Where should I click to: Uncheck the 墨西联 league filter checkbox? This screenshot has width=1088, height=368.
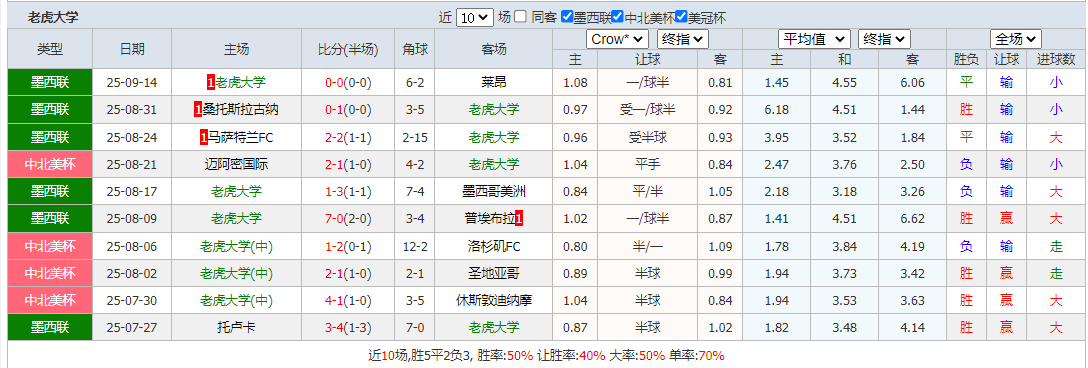567,17
